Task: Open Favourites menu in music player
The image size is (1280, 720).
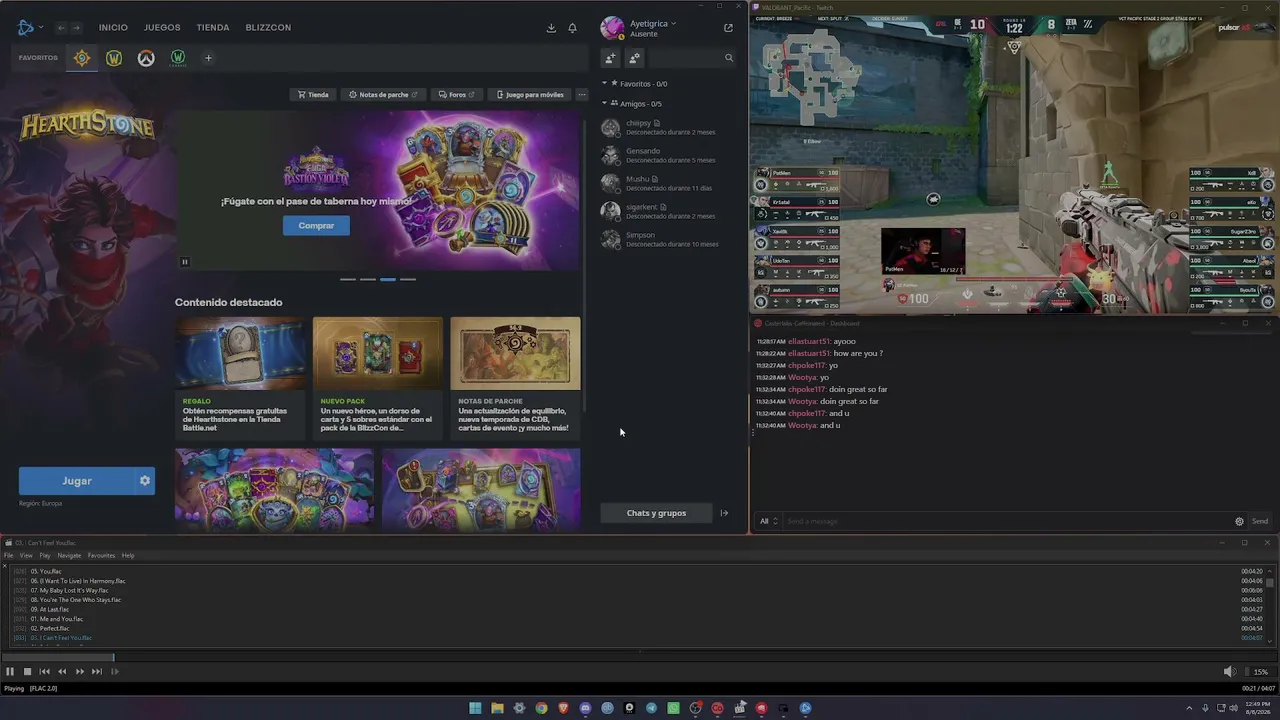Action: coord(101,556)
